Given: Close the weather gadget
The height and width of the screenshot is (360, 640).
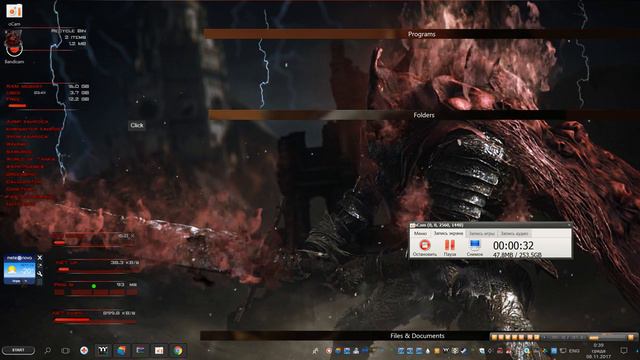Looking at the screenshot, I should coord(40,258).
